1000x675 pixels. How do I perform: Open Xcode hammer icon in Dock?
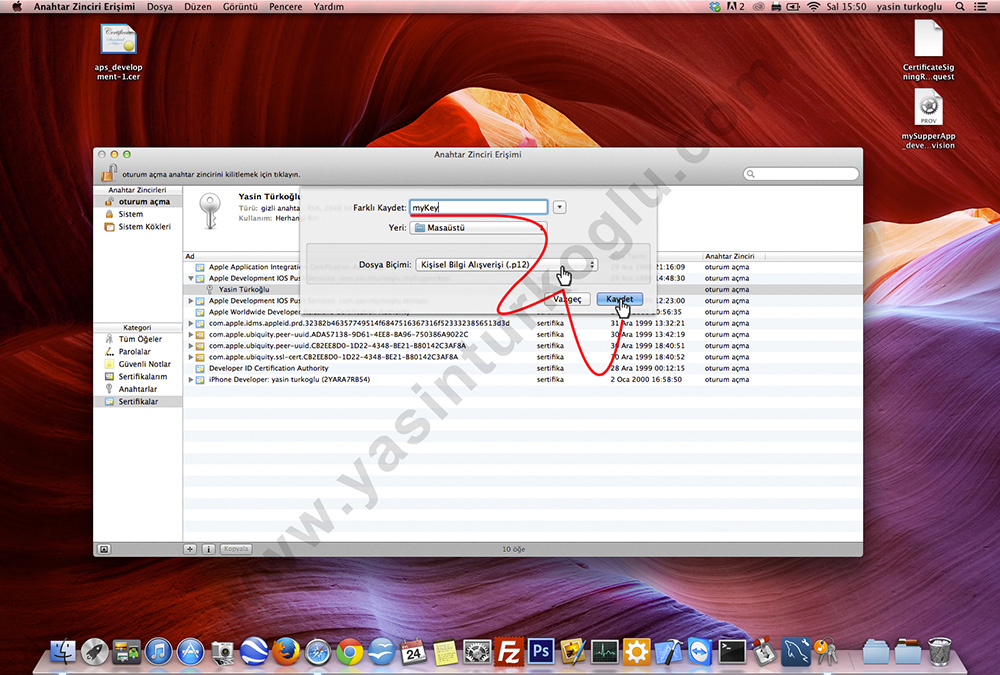pos(668,651)
